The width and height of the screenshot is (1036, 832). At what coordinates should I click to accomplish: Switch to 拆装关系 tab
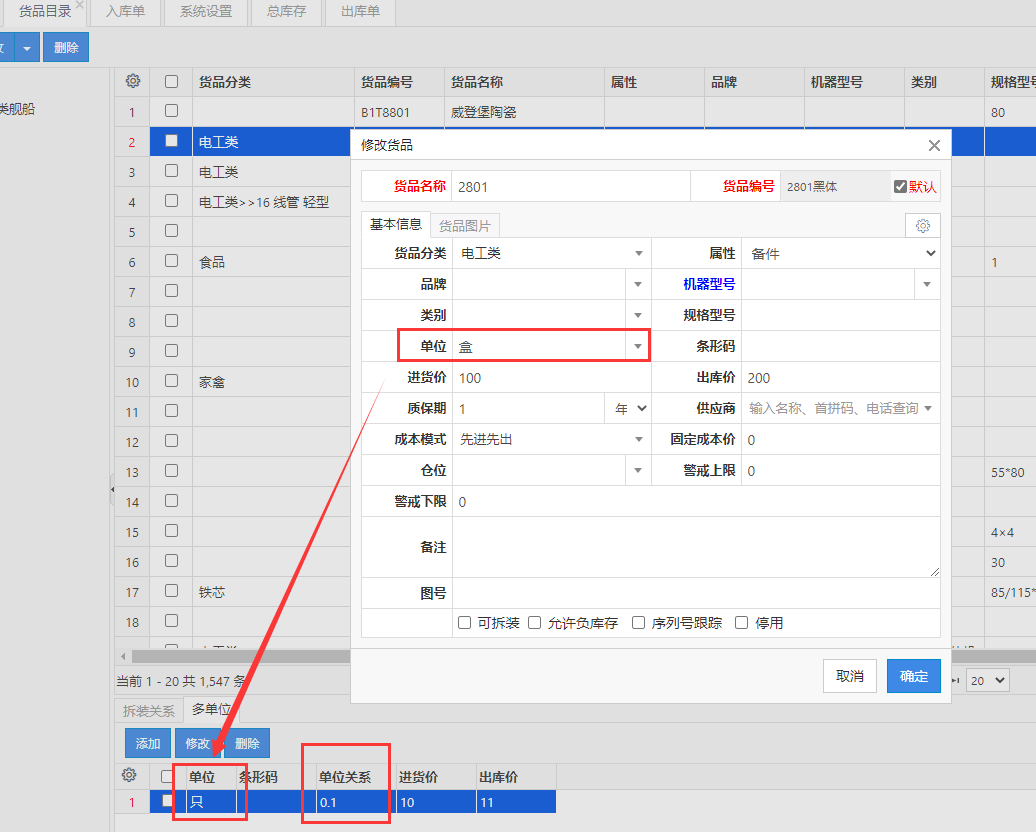149,710
